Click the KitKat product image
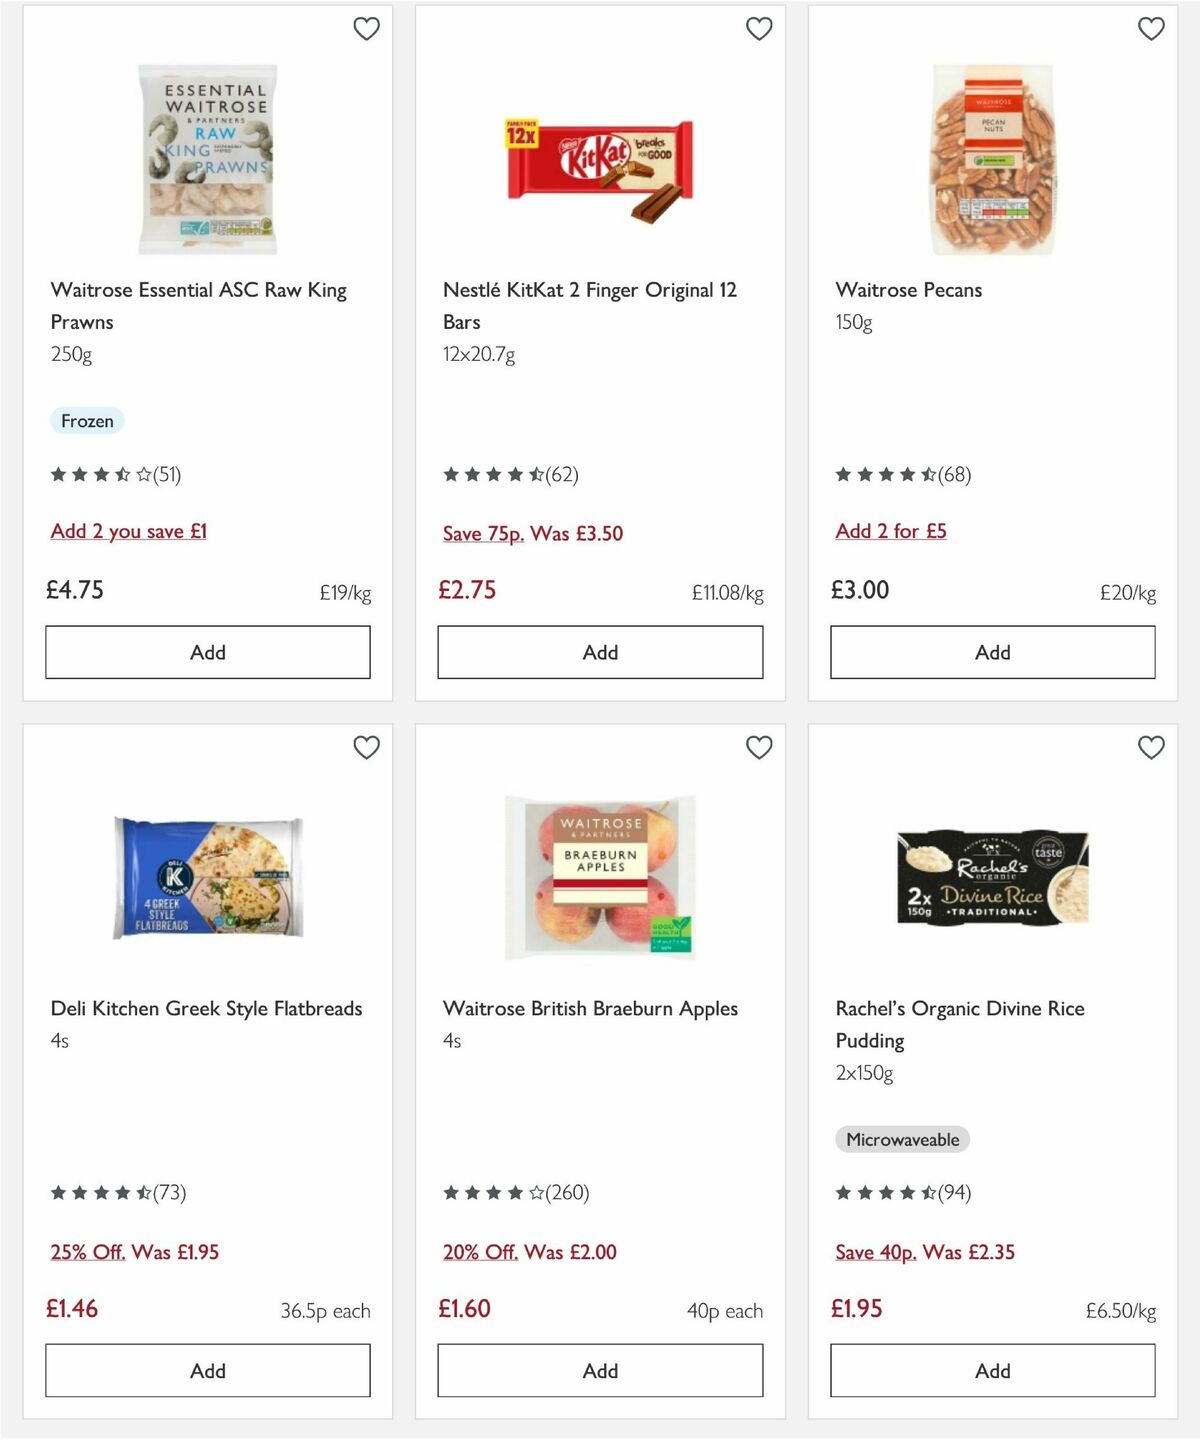 pyautogui.click(x=599, y=165)
